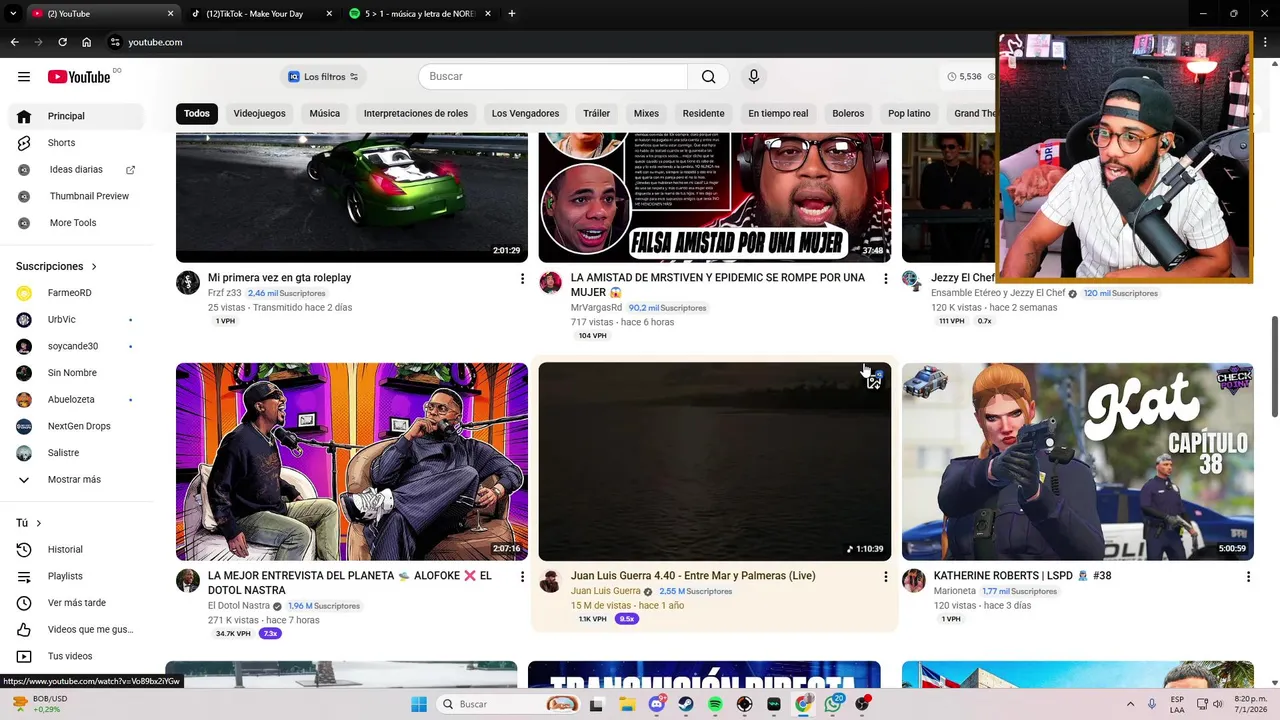Open options menu for La Mejor Entrevista del Planeta

click(x=522, y=576)
